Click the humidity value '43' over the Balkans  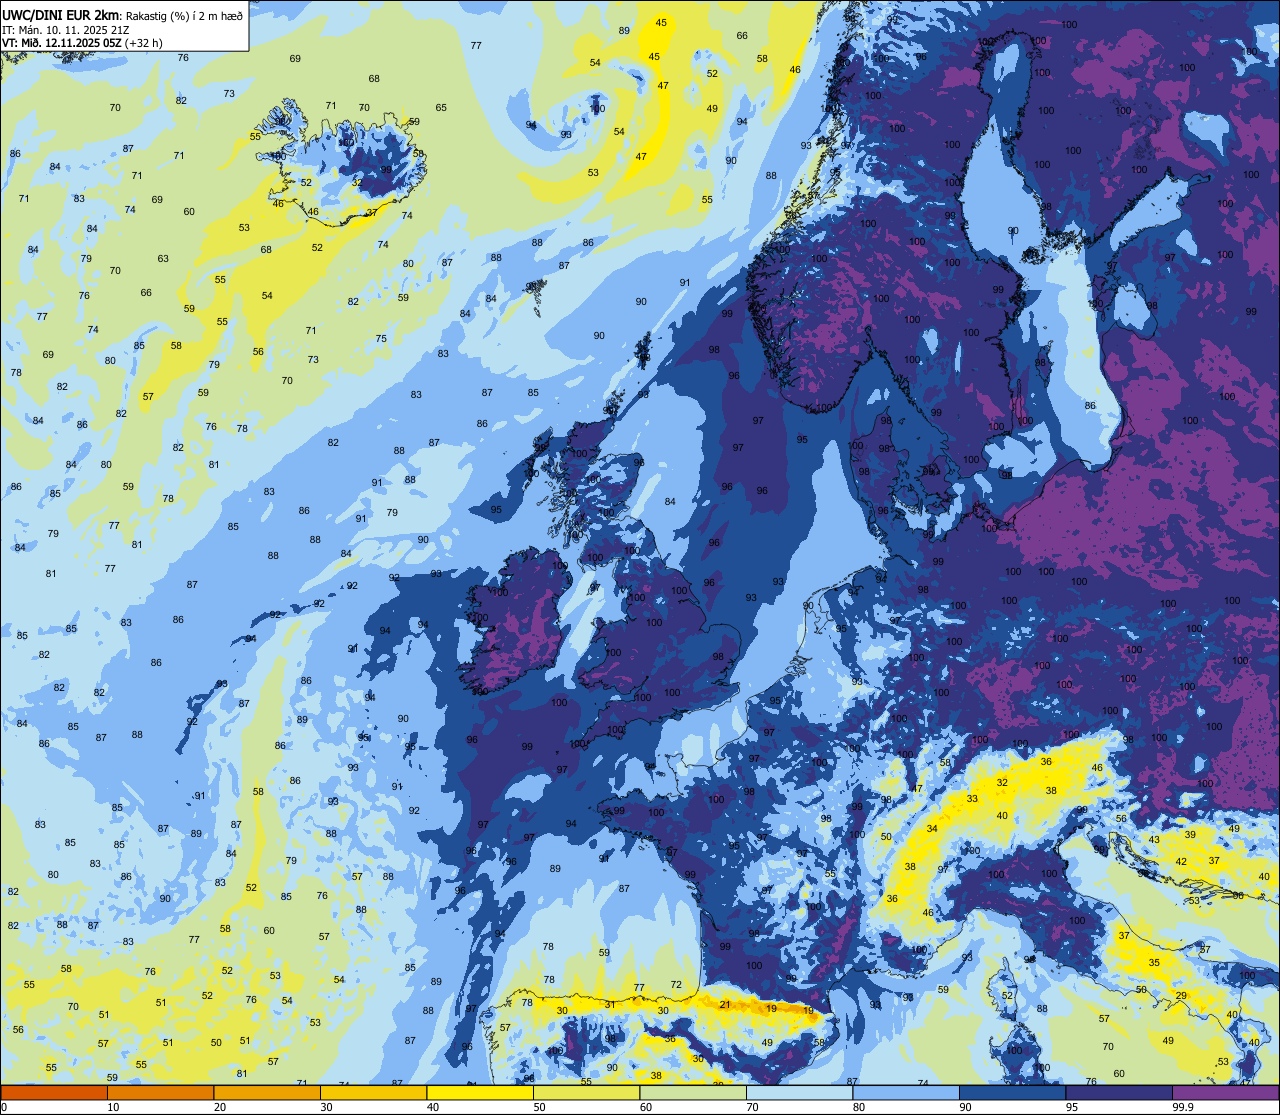point(1154,839)
